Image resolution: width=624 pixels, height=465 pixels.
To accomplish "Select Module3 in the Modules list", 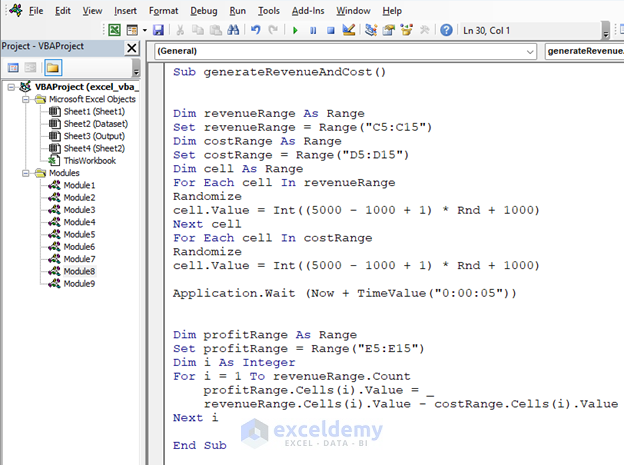I will click(x=79, y=210).
